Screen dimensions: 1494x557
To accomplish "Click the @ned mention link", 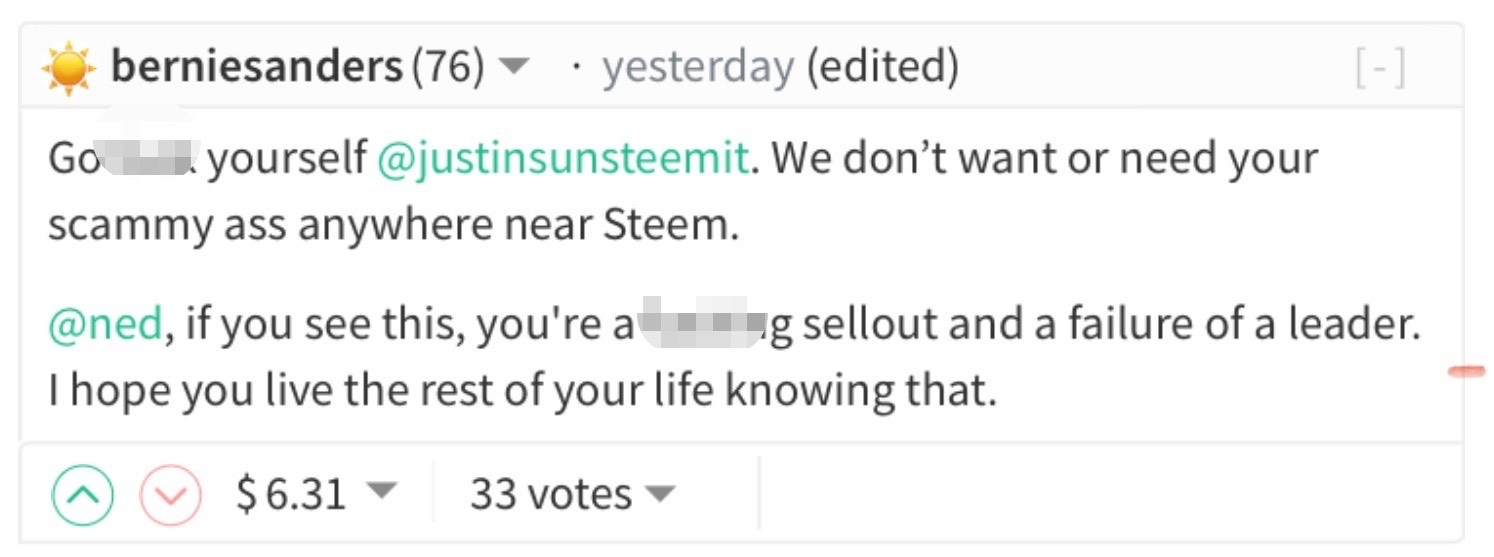I will 105,324.
